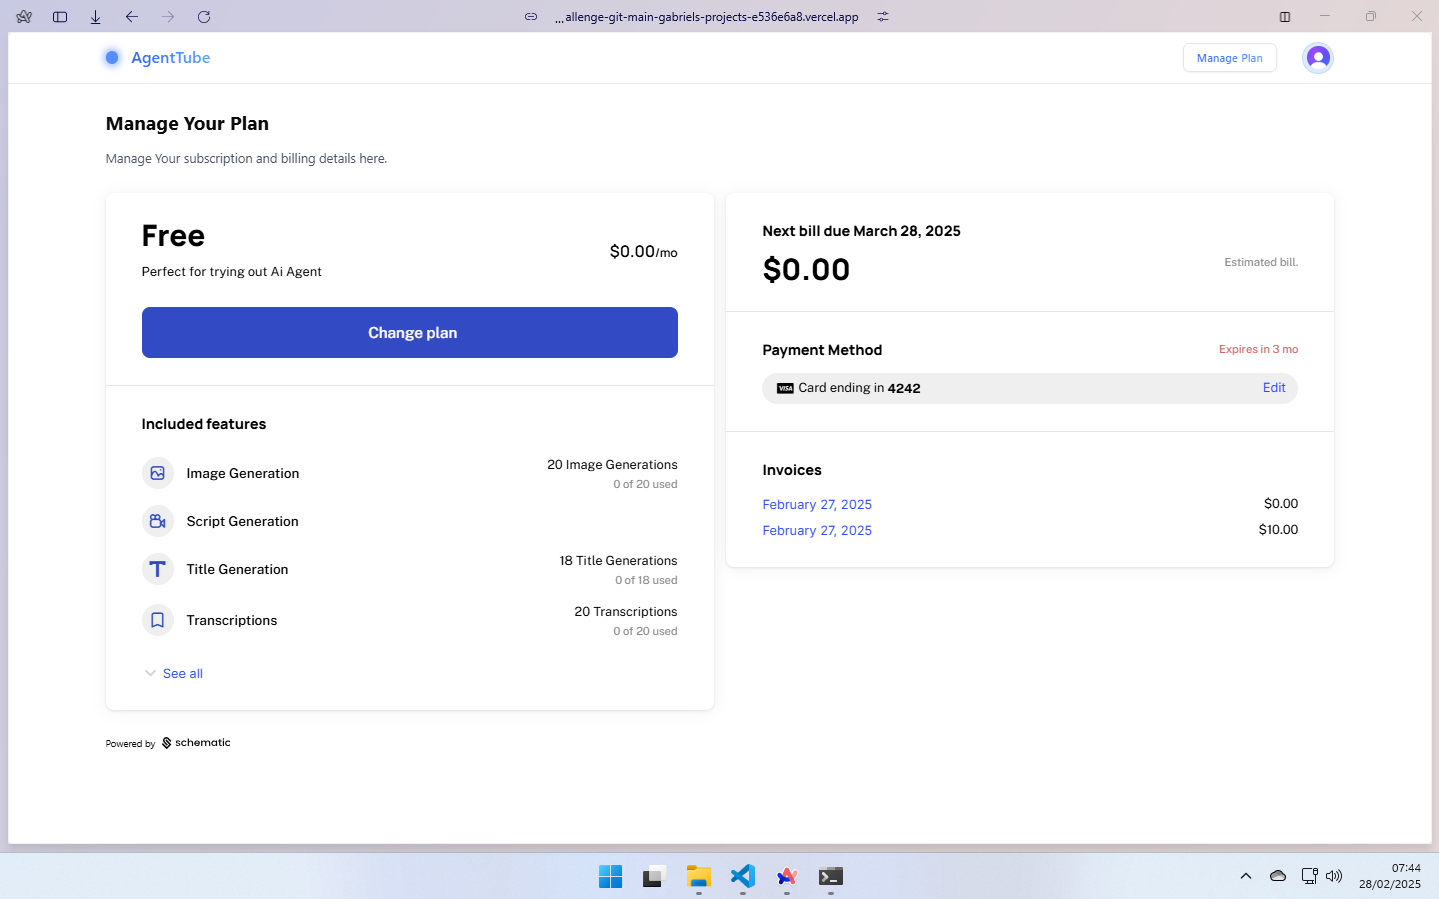Open the $10.00 February 27 invoice

pos(816,530)
